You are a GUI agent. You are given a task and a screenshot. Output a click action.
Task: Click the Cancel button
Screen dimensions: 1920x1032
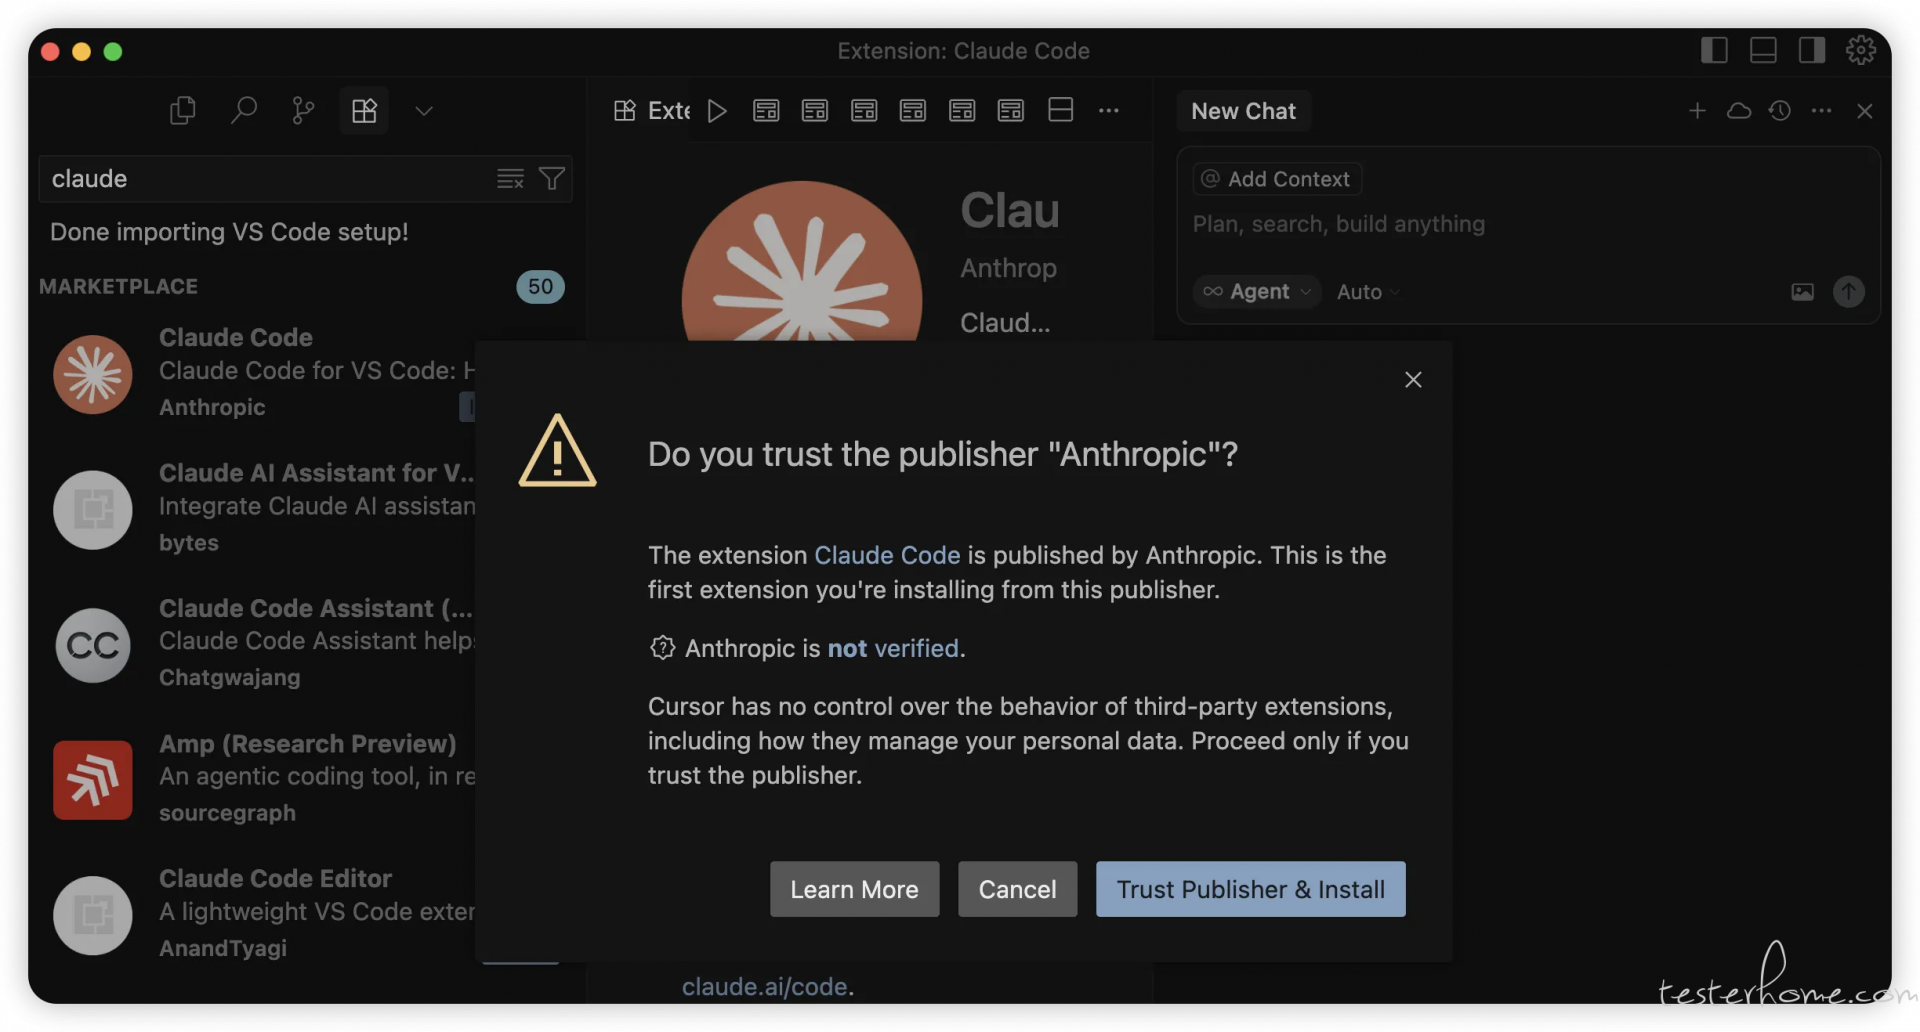[1017, 889]
